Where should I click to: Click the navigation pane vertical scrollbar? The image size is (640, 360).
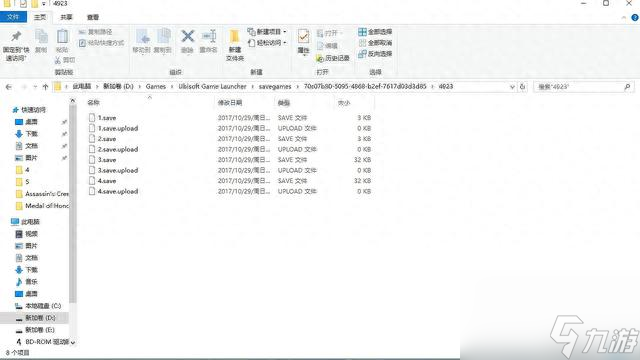73,204
